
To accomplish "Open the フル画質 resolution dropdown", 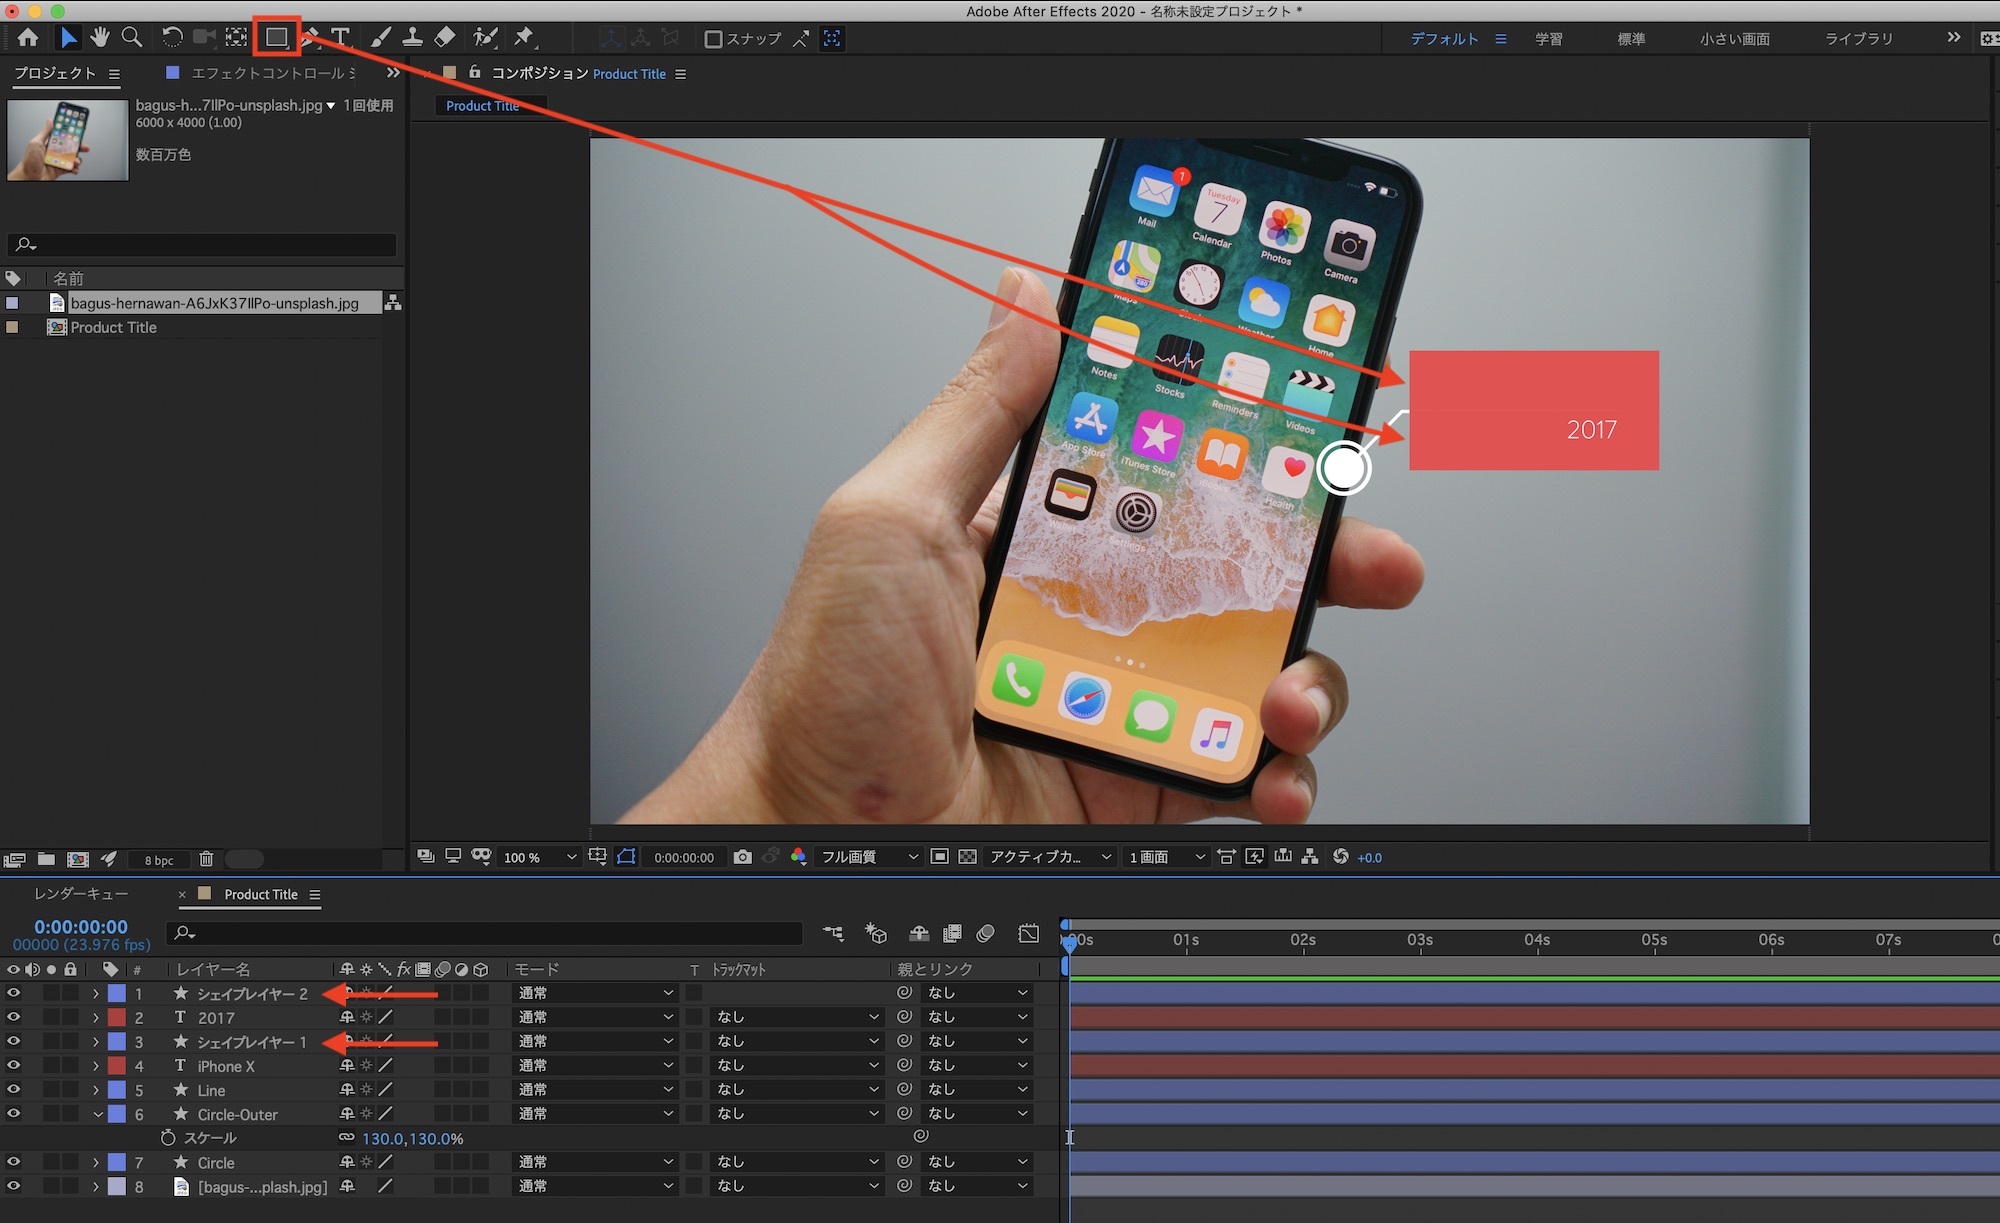I will (x=868, y=857).
